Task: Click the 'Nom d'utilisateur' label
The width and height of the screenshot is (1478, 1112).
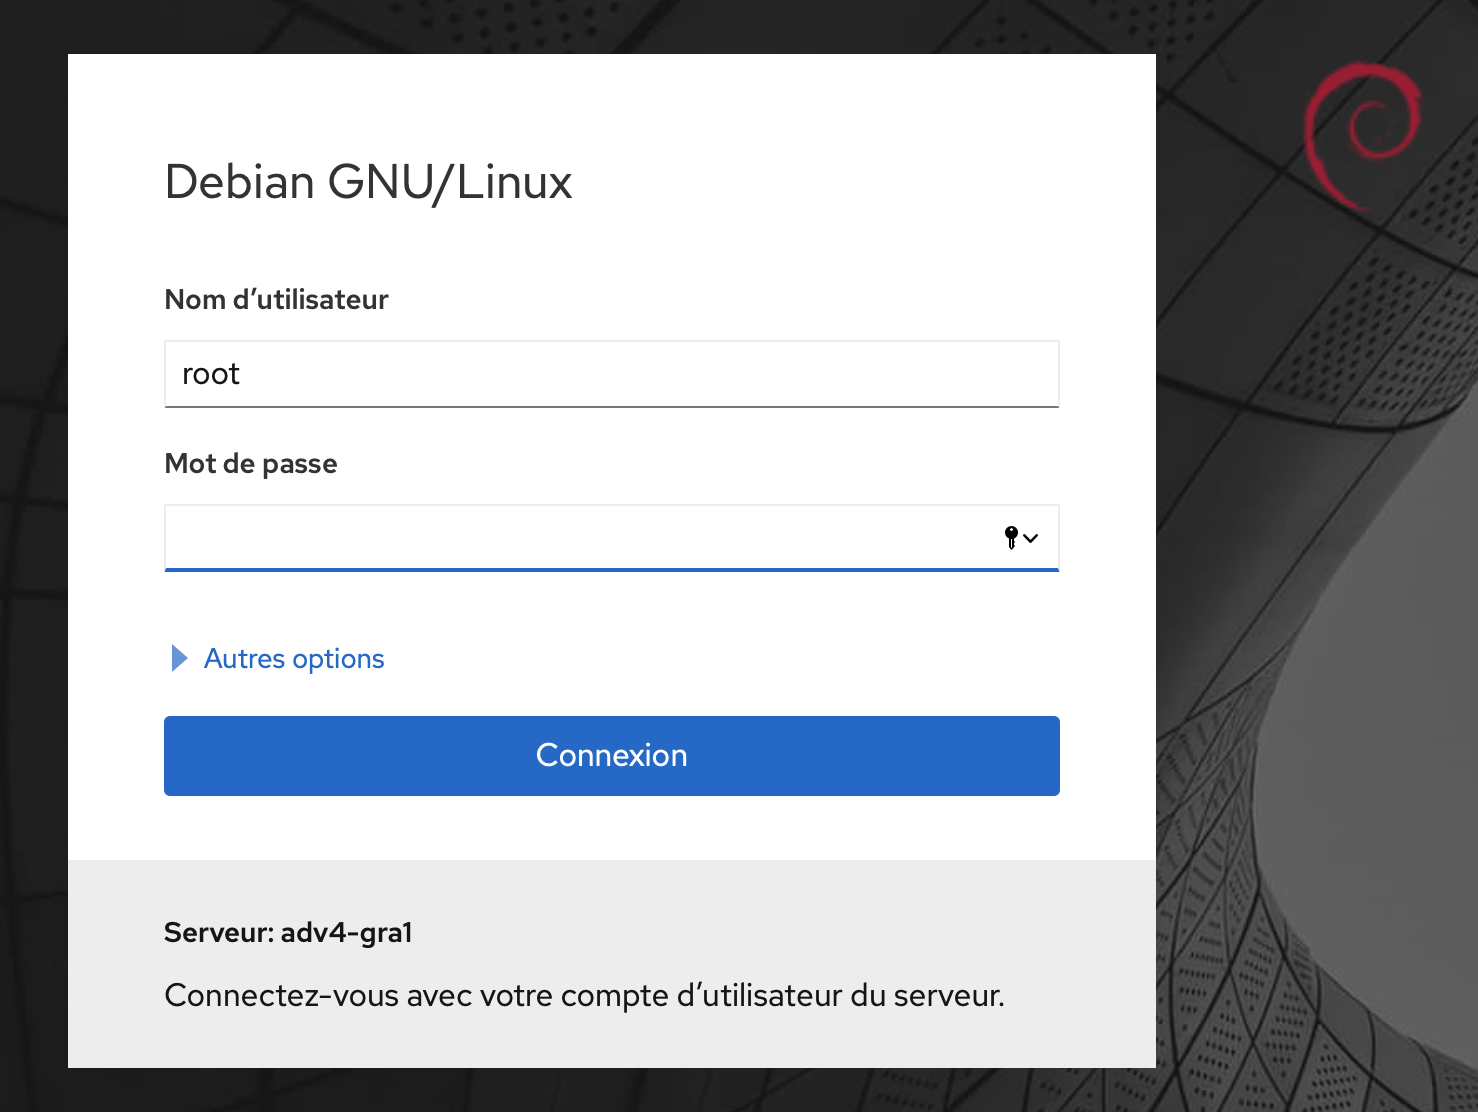Action: [276, 300]
